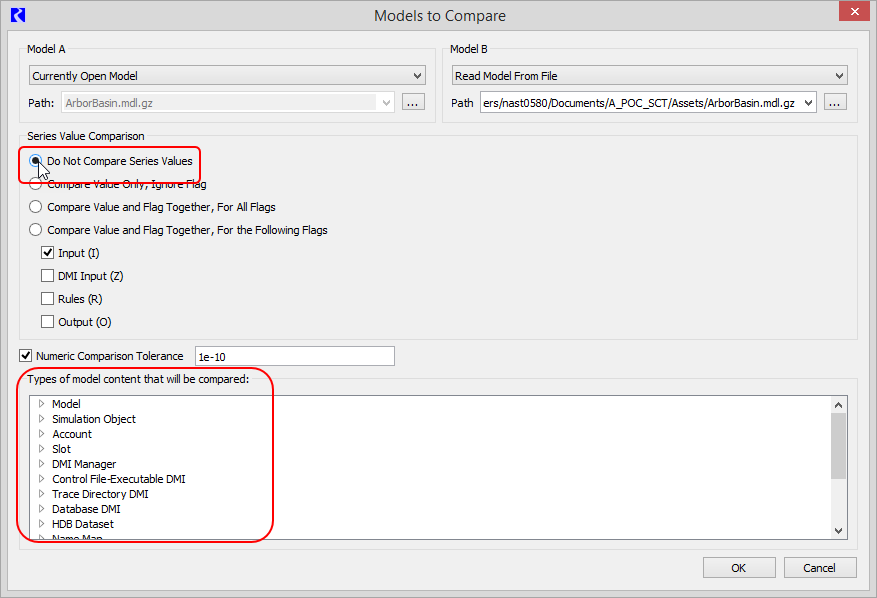Select Compare Value and Flag, For All Flags

tap(37, 207)
